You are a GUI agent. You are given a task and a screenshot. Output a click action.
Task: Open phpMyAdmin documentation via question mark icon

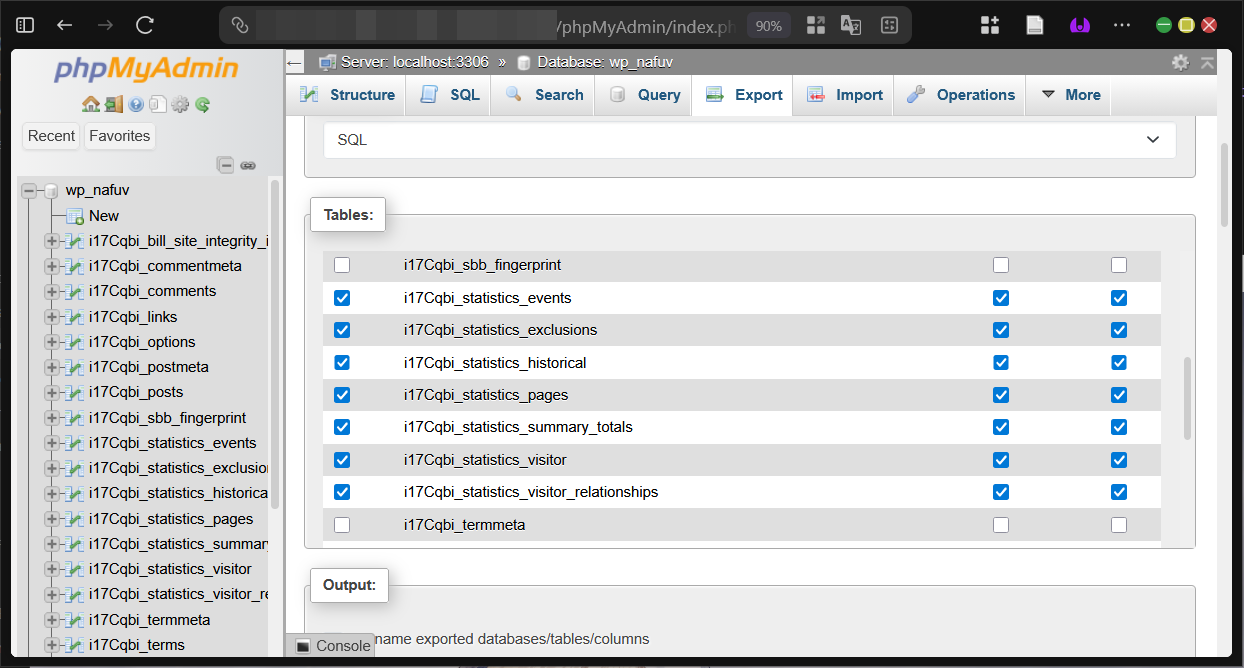pyautogui.click(x=136, y=104)
